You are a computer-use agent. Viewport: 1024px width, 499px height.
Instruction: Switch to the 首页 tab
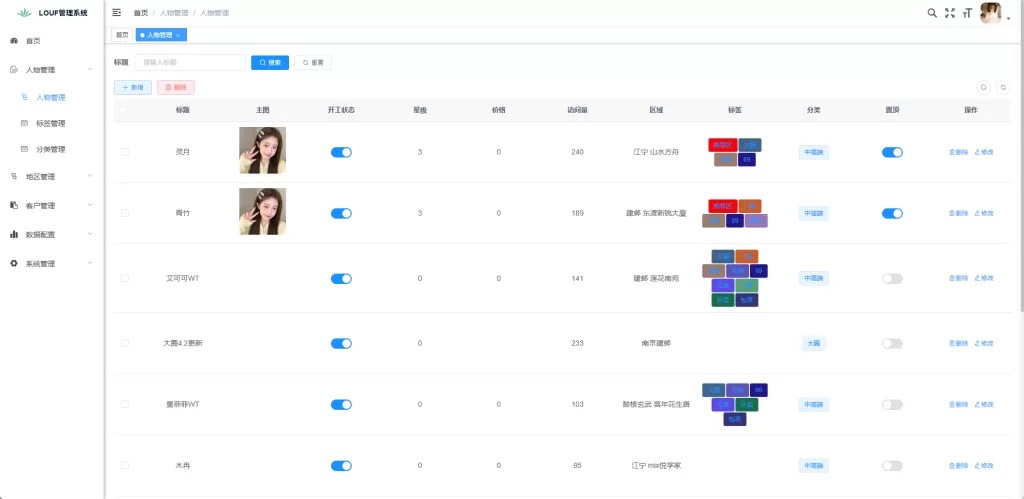click(122, 35)
